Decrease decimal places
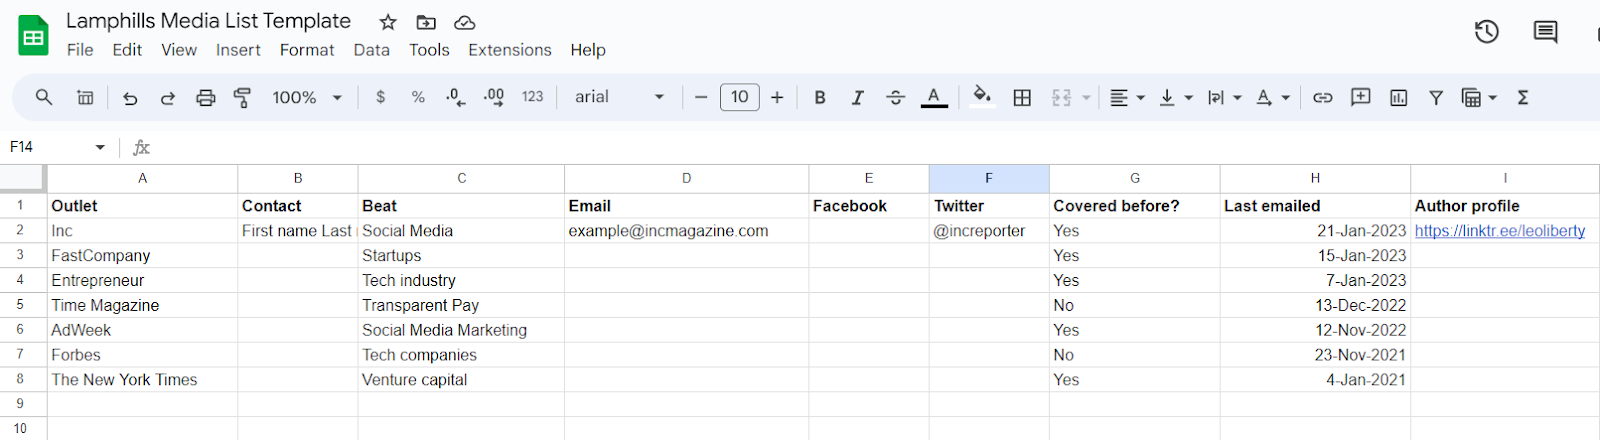The image size is (1600, 440). tap(455, 97)
